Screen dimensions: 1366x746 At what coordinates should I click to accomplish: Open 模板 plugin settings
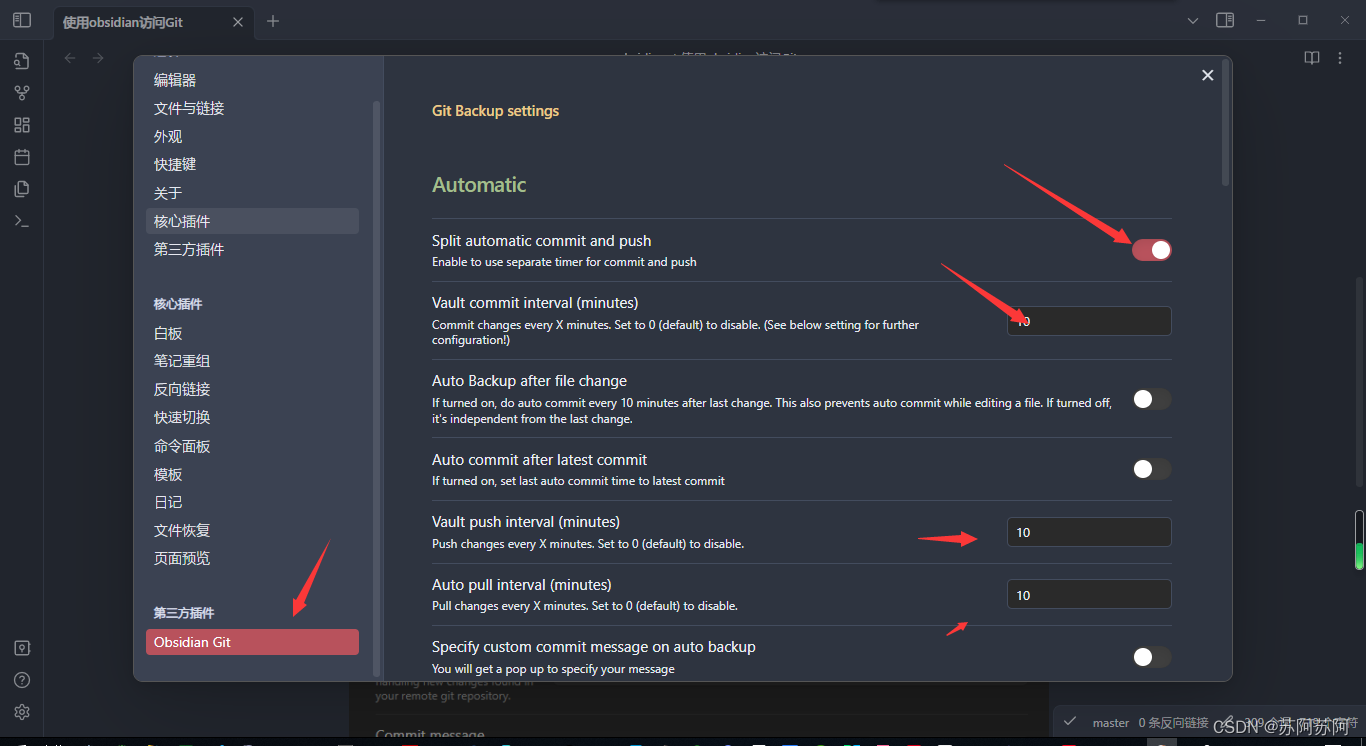click(252, 474)
